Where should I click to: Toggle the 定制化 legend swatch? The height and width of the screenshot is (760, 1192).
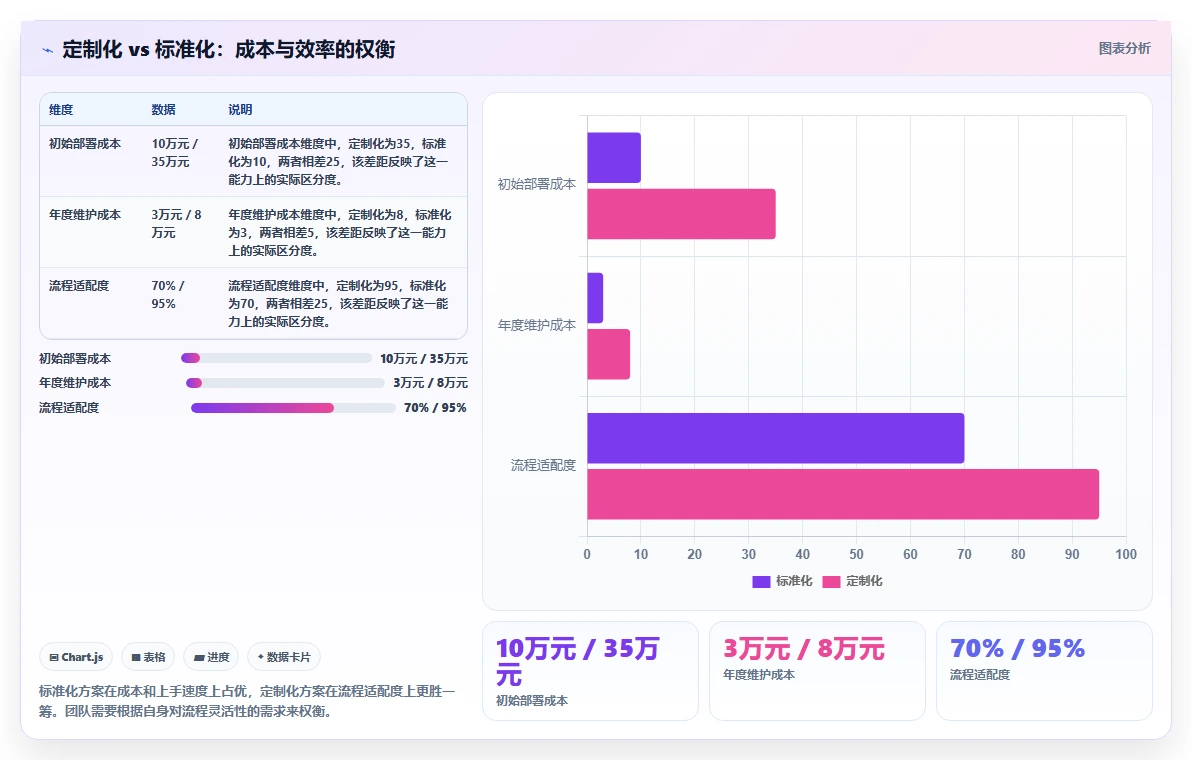[831, 581]
